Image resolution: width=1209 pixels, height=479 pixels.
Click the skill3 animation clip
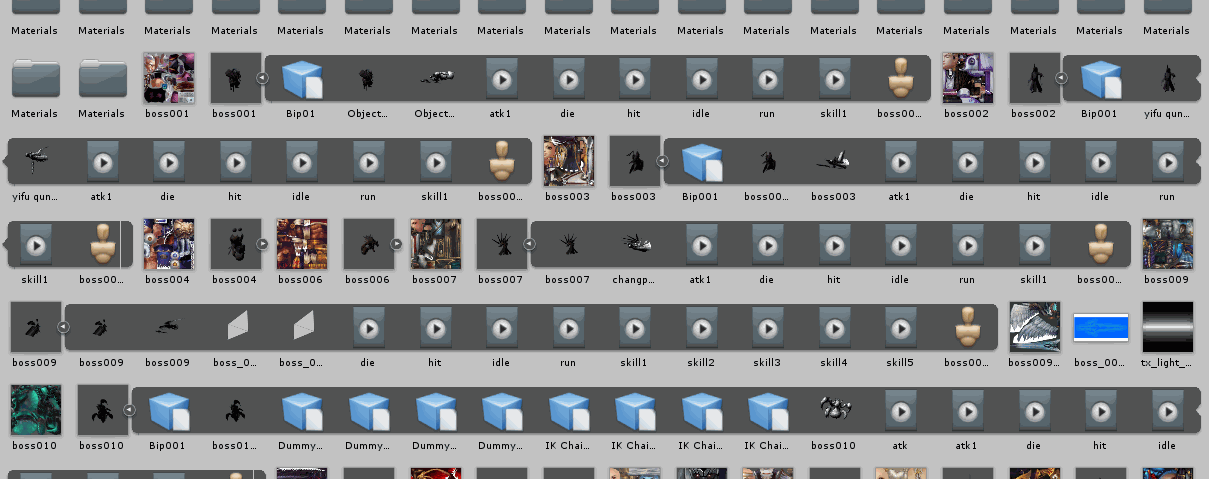tap(767, 327)
